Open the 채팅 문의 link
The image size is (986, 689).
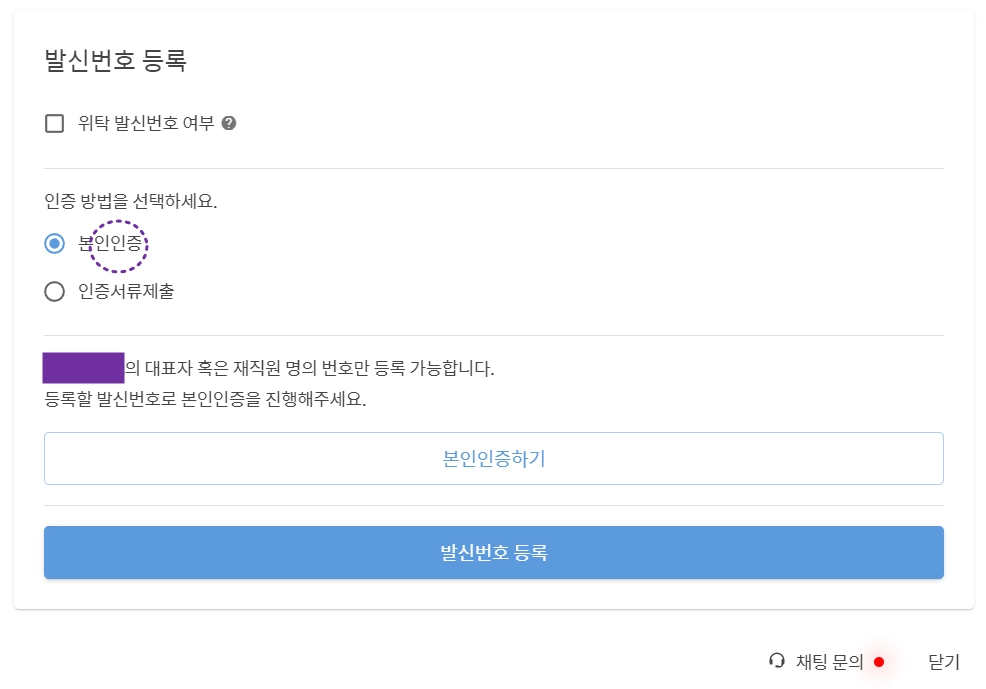tap(829, 662)
